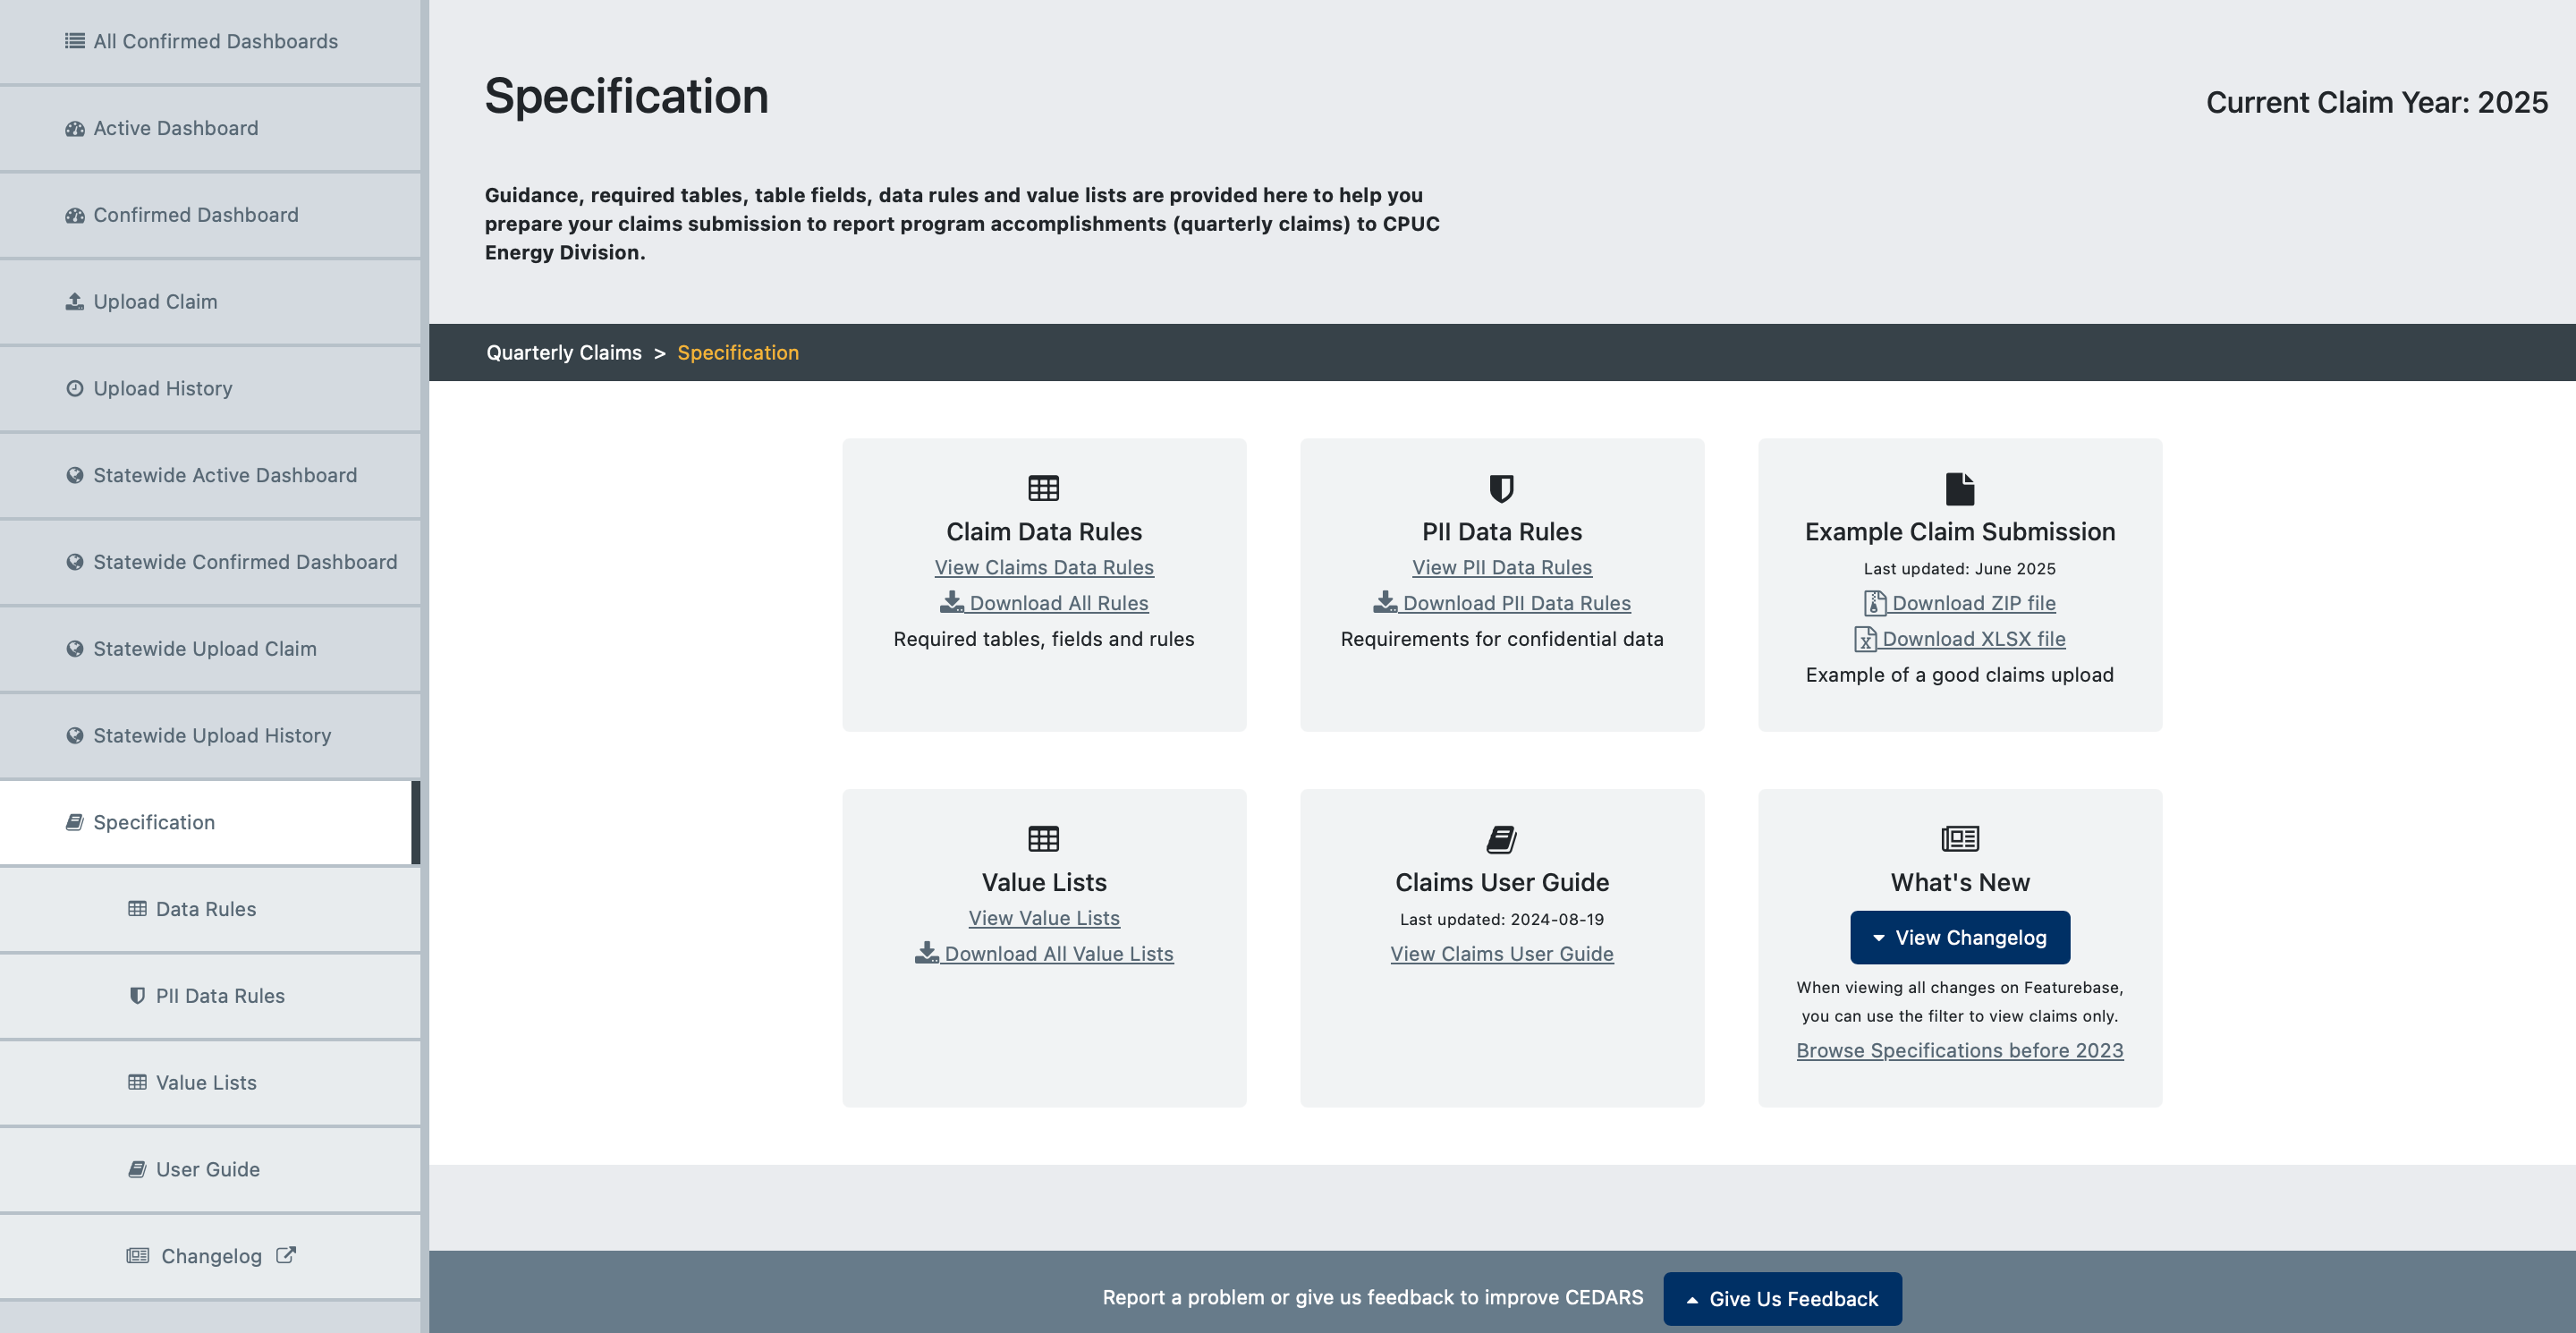Click the gauge icon beside Active Dashboard
This screenshot has width=2576, height=1333.
(x=75, y=128)
